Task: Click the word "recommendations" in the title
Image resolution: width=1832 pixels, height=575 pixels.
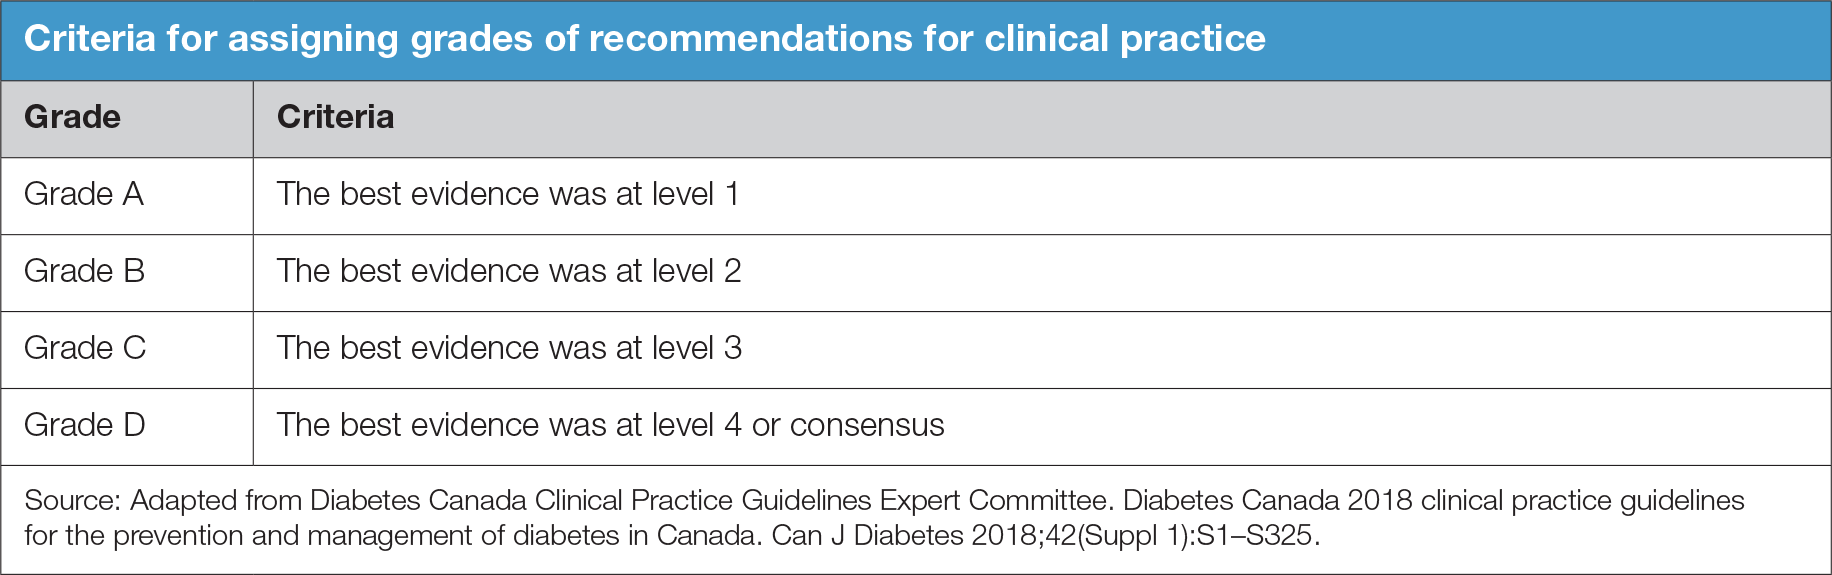Action: [750, 39]
